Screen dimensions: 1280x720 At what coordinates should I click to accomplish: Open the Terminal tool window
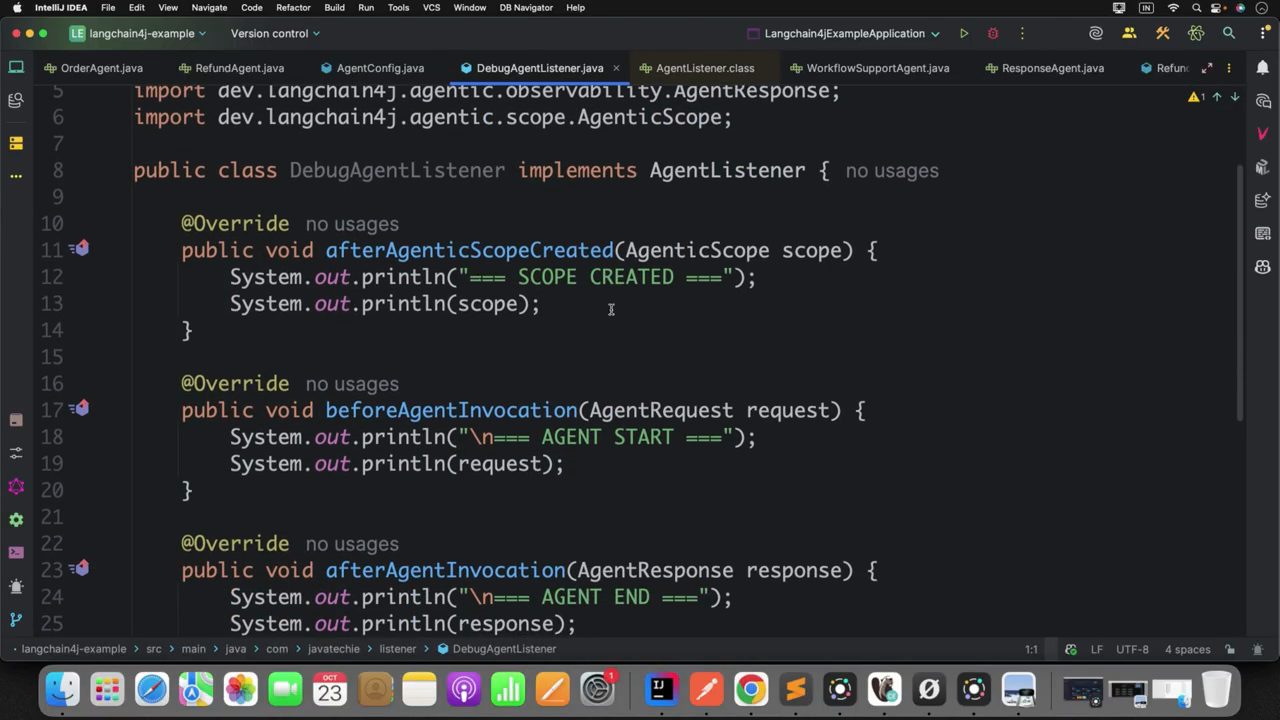(16, 552)
